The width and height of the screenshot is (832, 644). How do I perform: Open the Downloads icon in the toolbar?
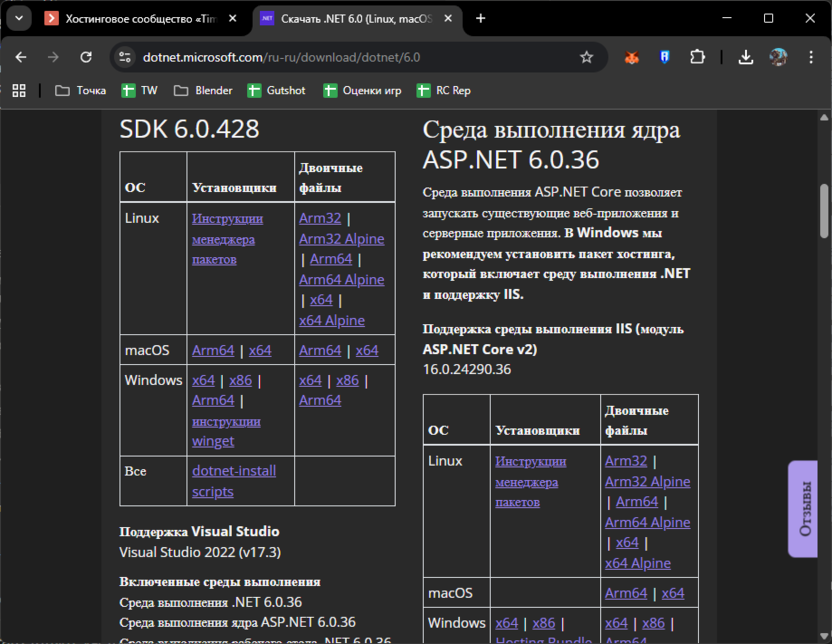click(x=746, y=58)
